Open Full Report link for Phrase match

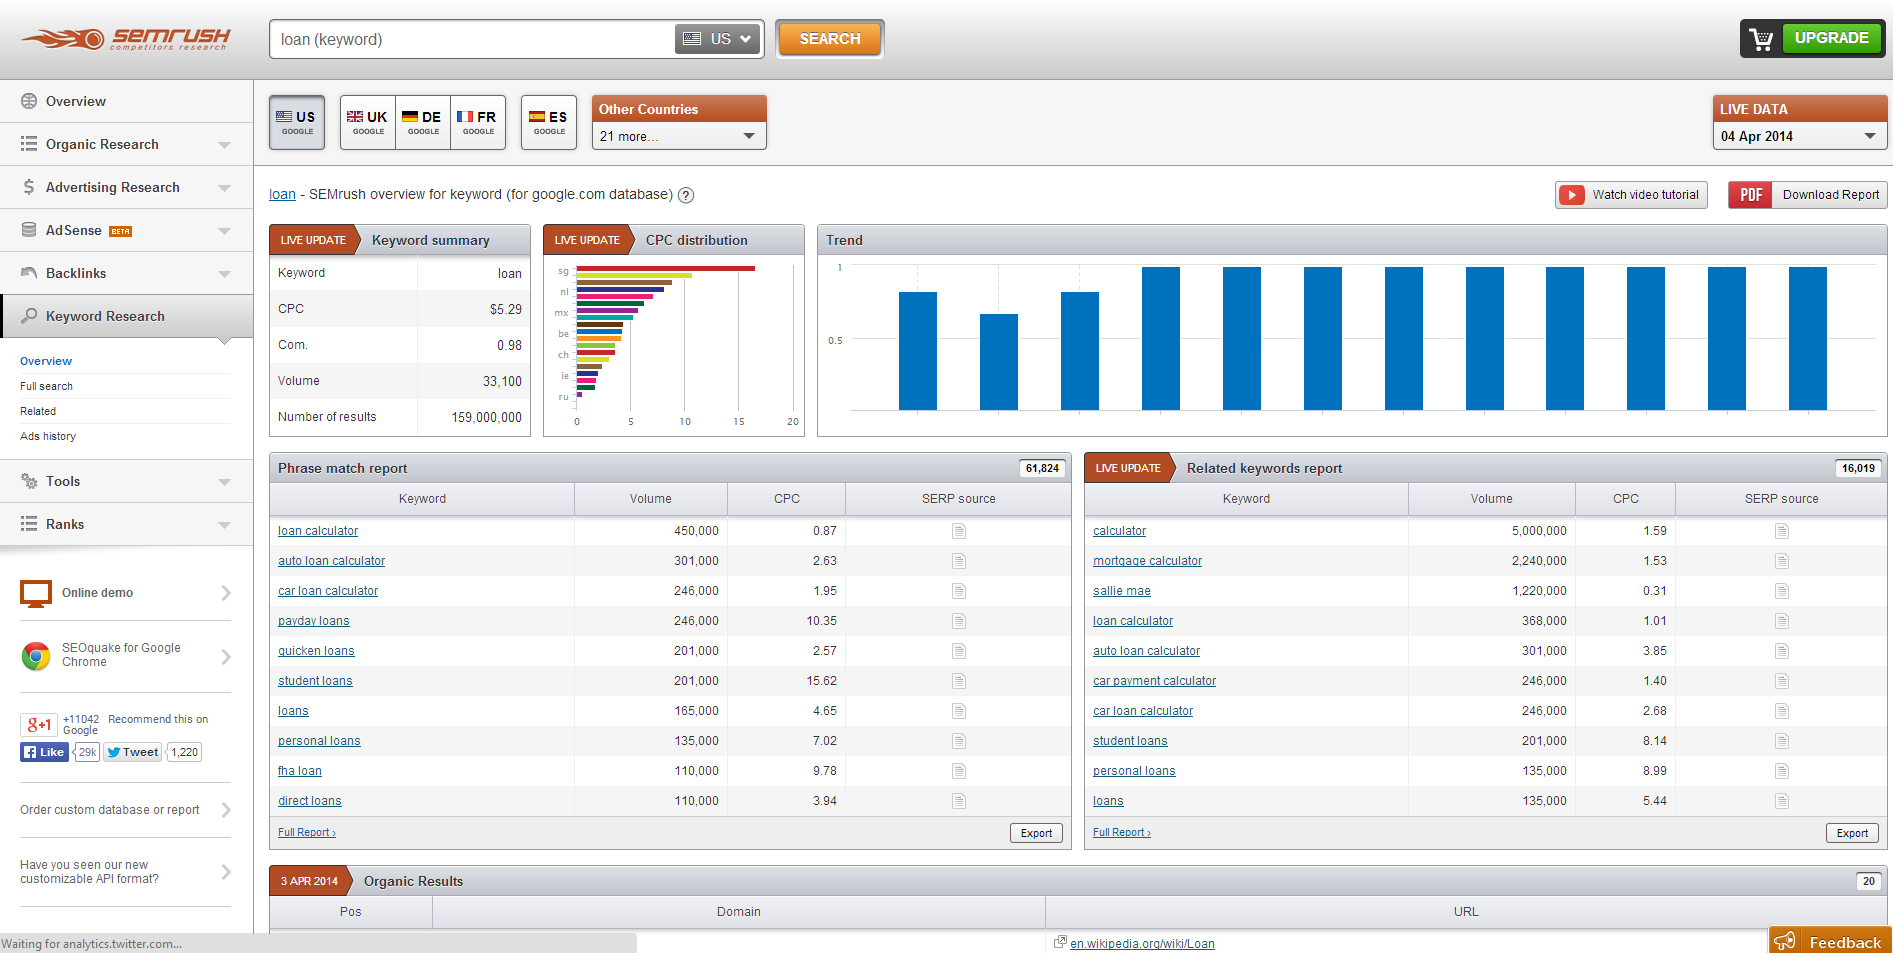(307, 832)
